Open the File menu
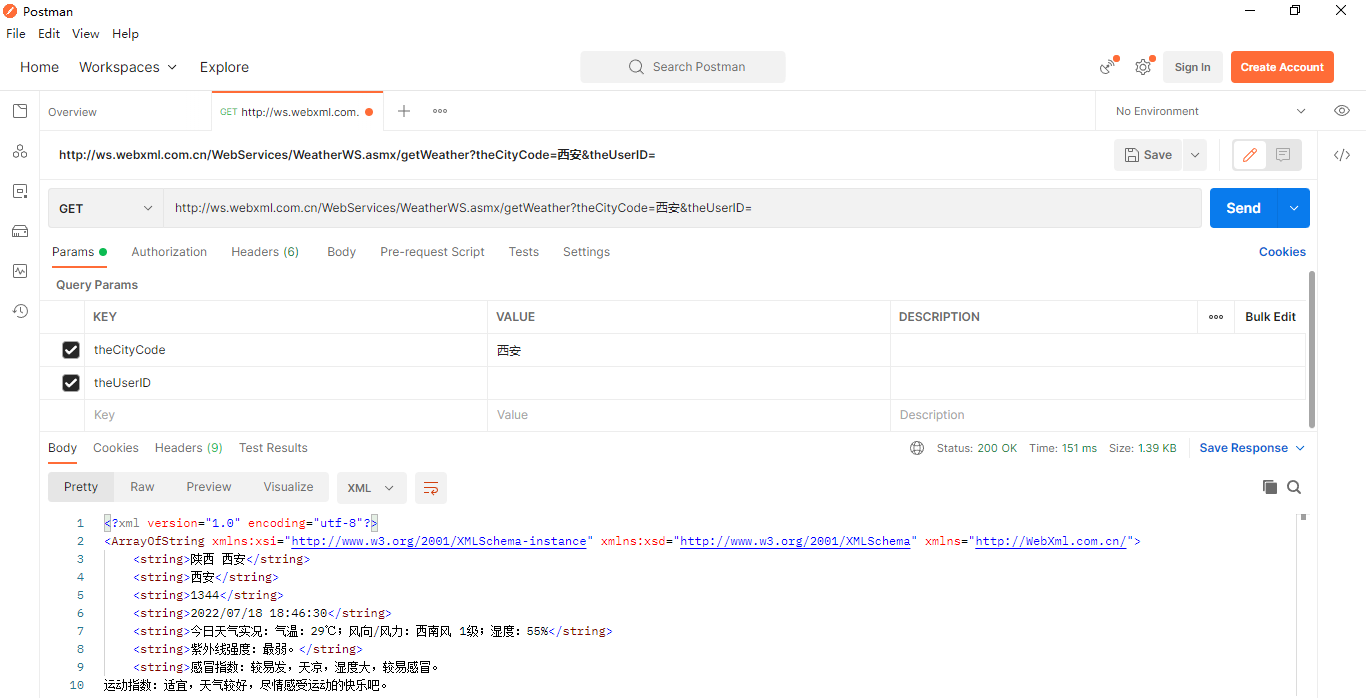1366x698 pixels. tap(16, 33)
